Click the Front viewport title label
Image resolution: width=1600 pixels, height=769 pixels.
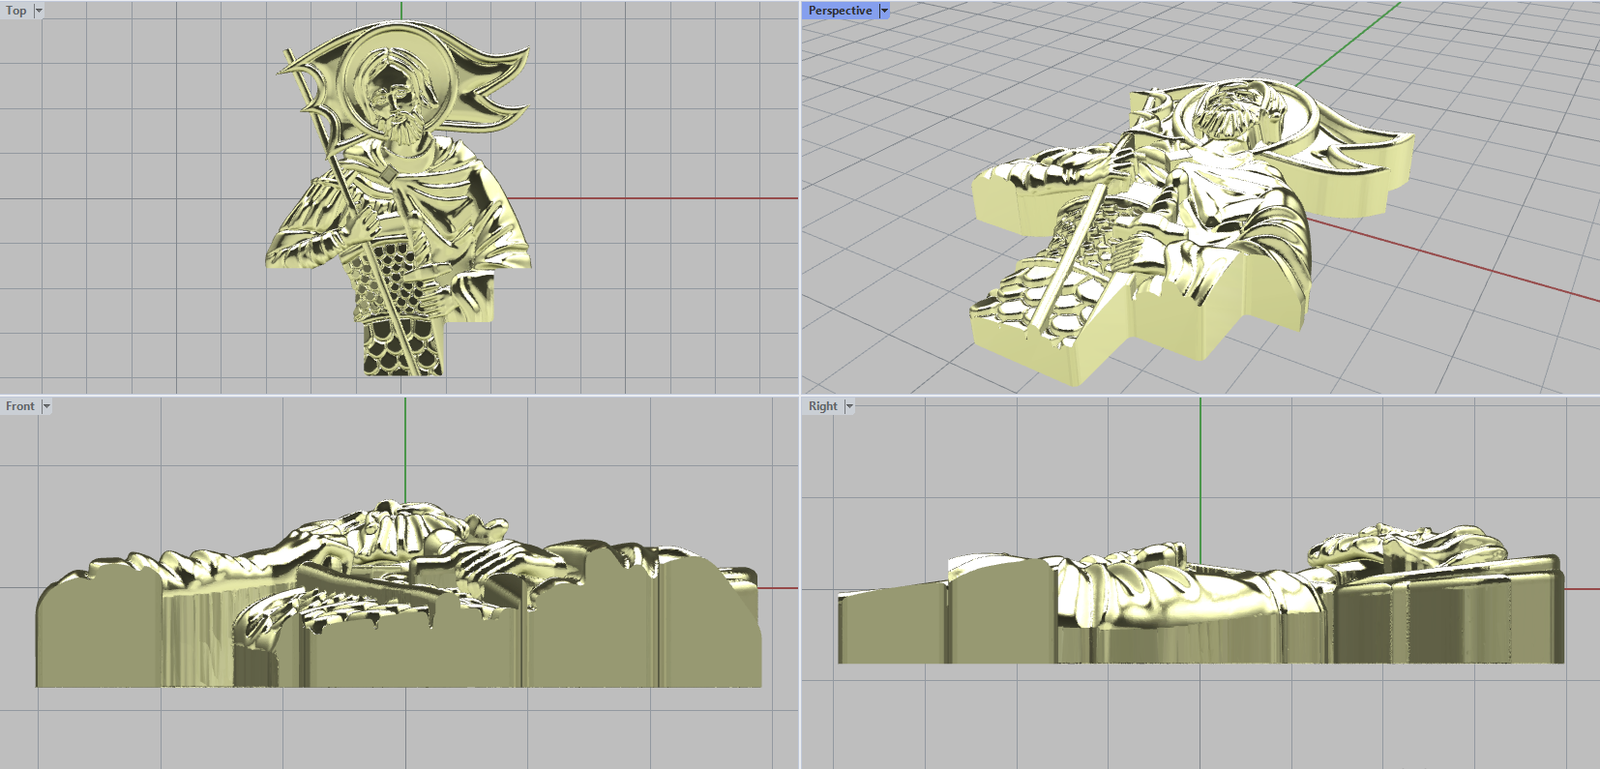point(19,406)
